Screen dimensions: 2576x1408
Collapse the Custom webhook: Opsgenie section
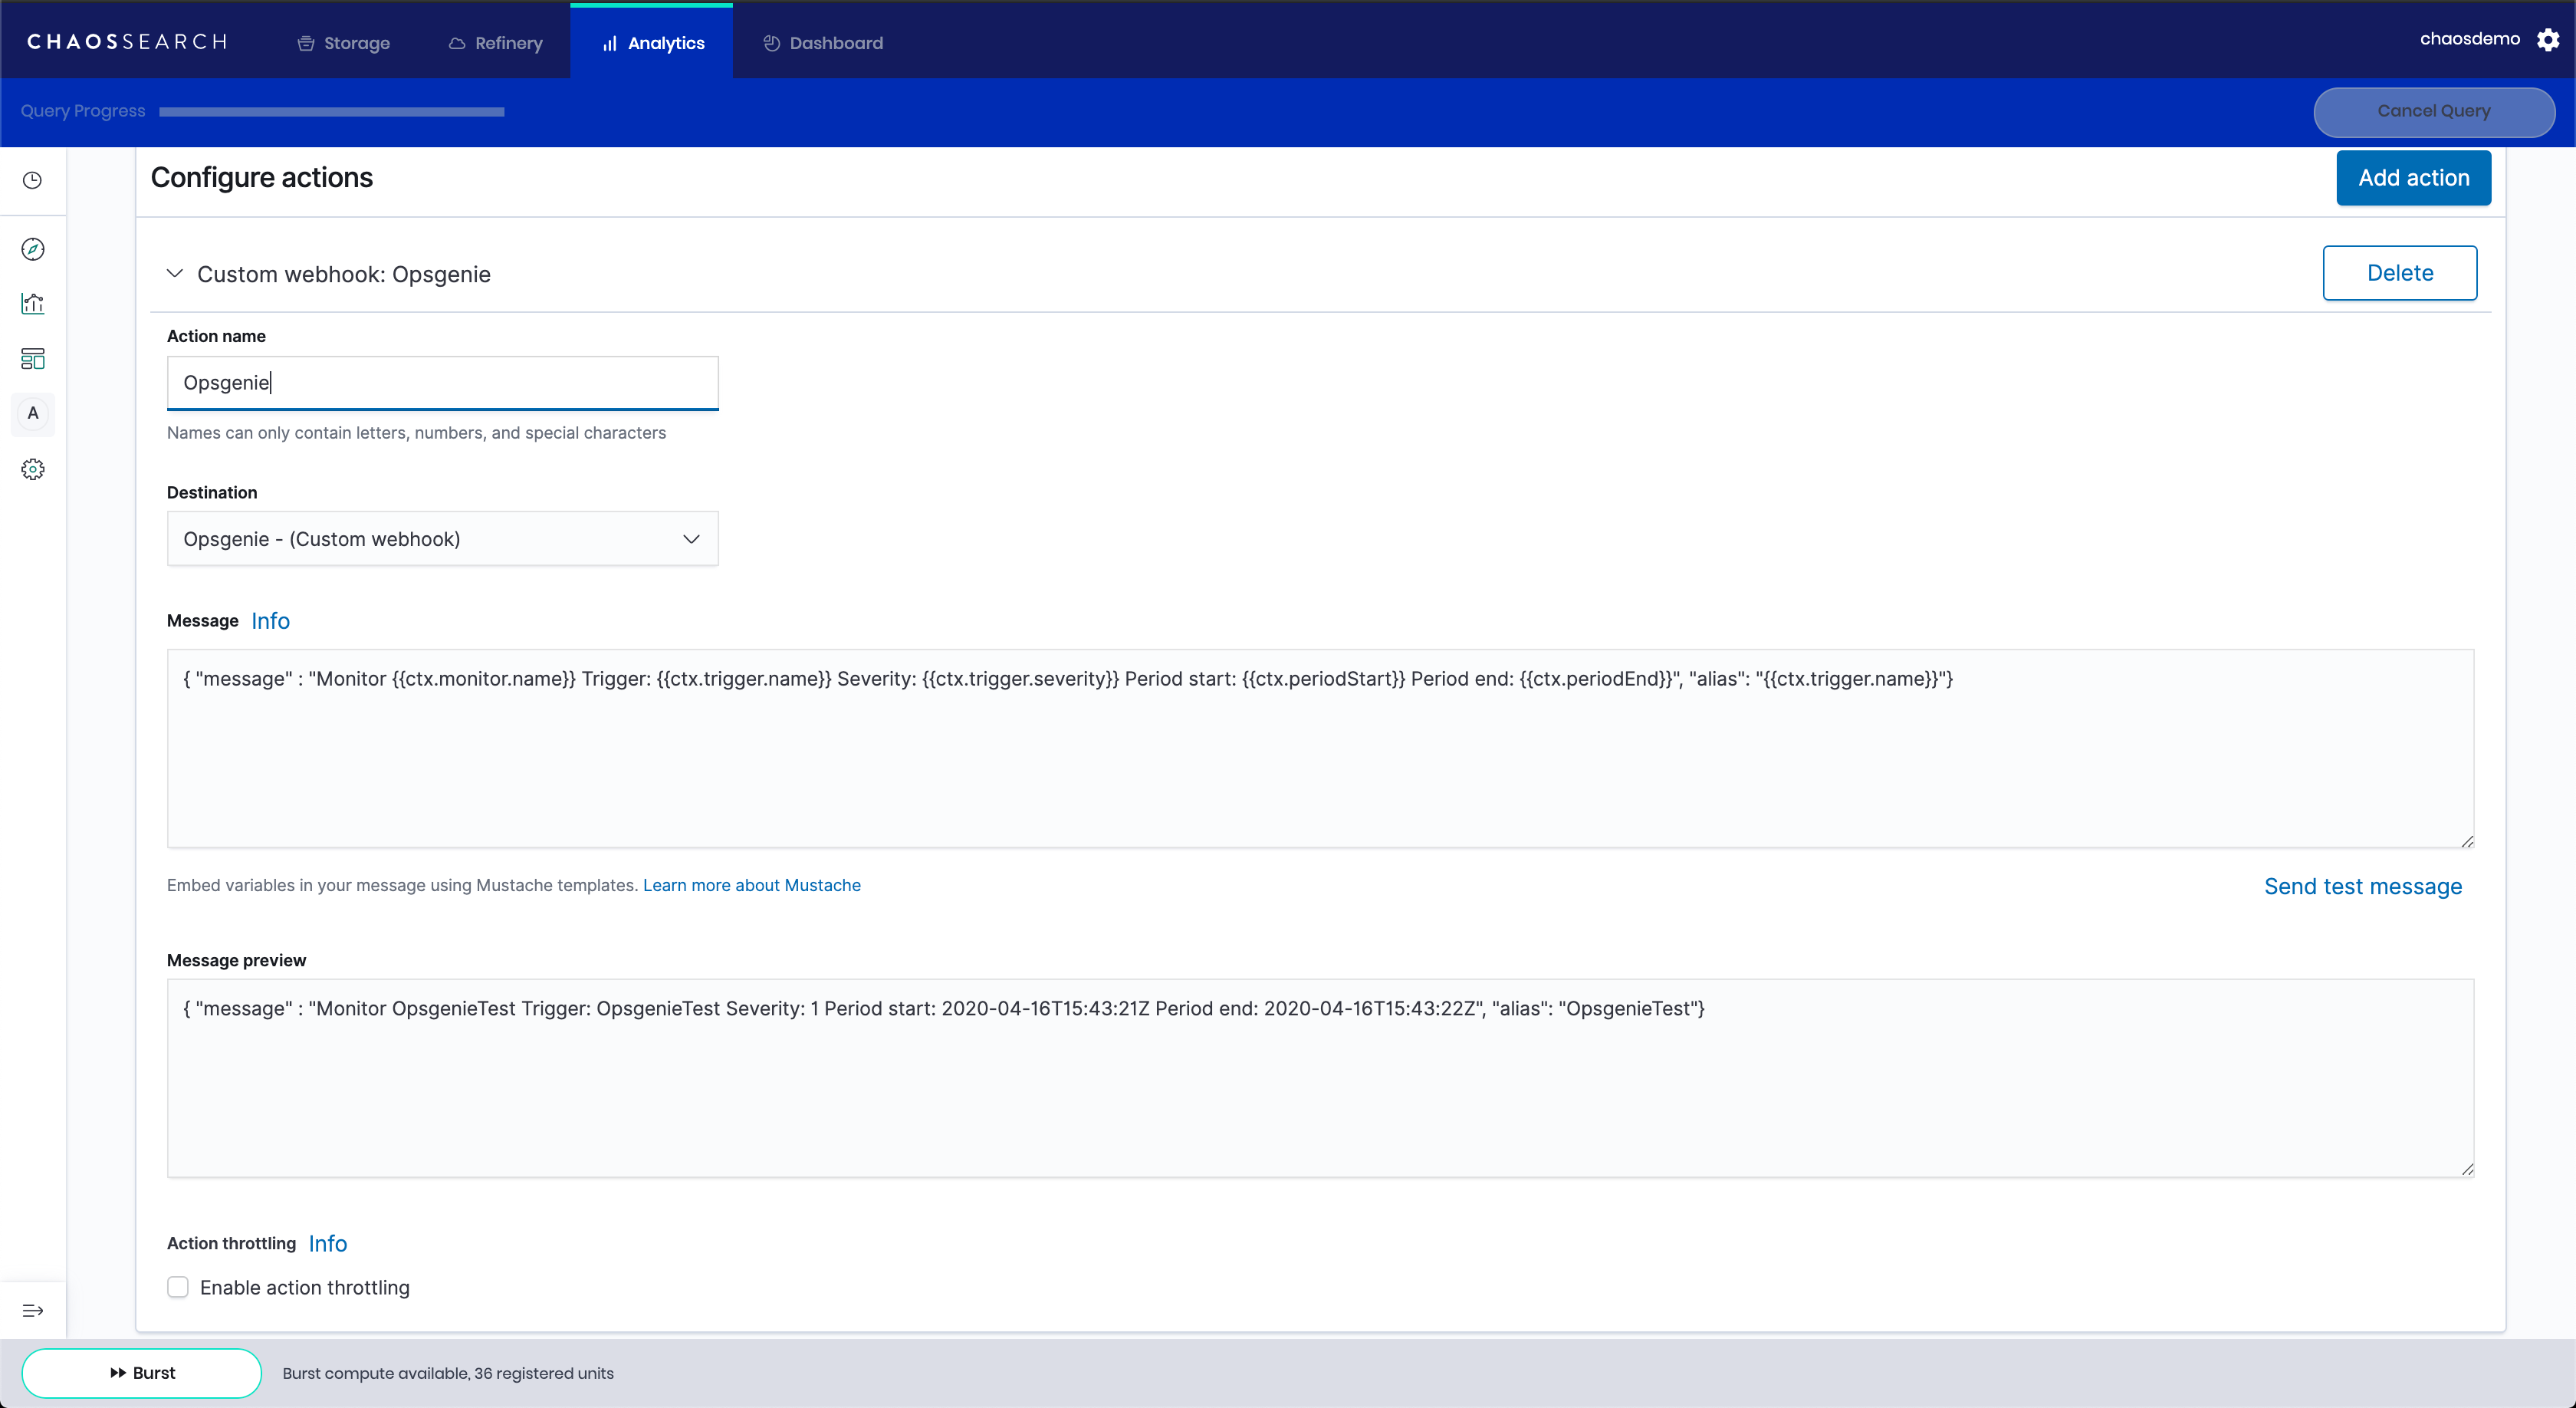pyautogui.click(x=175, y=273)
